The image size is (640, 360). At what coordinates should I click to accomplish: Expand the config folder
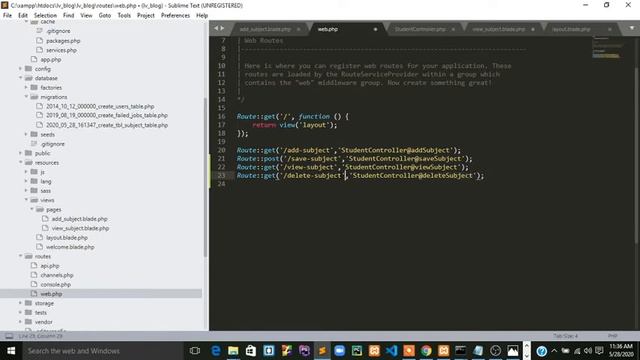point(20,69)
